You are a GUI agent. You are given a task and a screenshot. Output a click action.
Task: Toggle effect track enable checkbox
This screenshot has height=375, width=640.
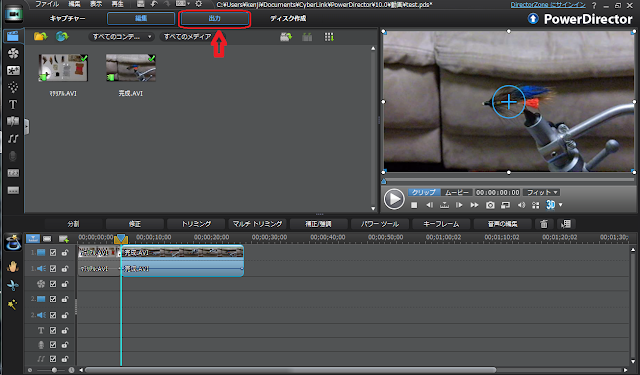[x=53, y=284]
